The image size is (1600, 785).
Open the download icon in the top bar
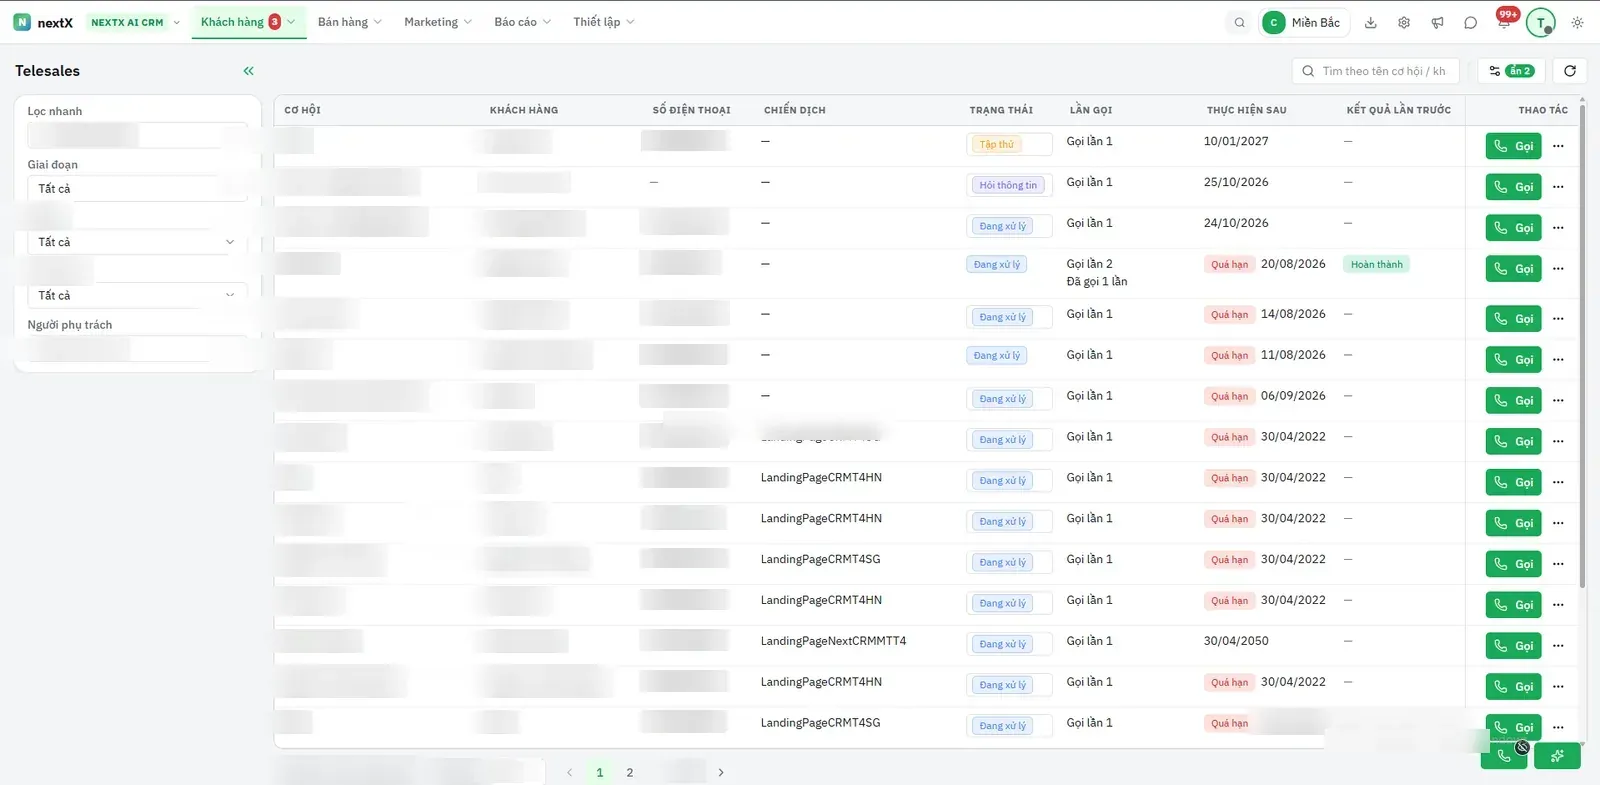pos(1371,22)
